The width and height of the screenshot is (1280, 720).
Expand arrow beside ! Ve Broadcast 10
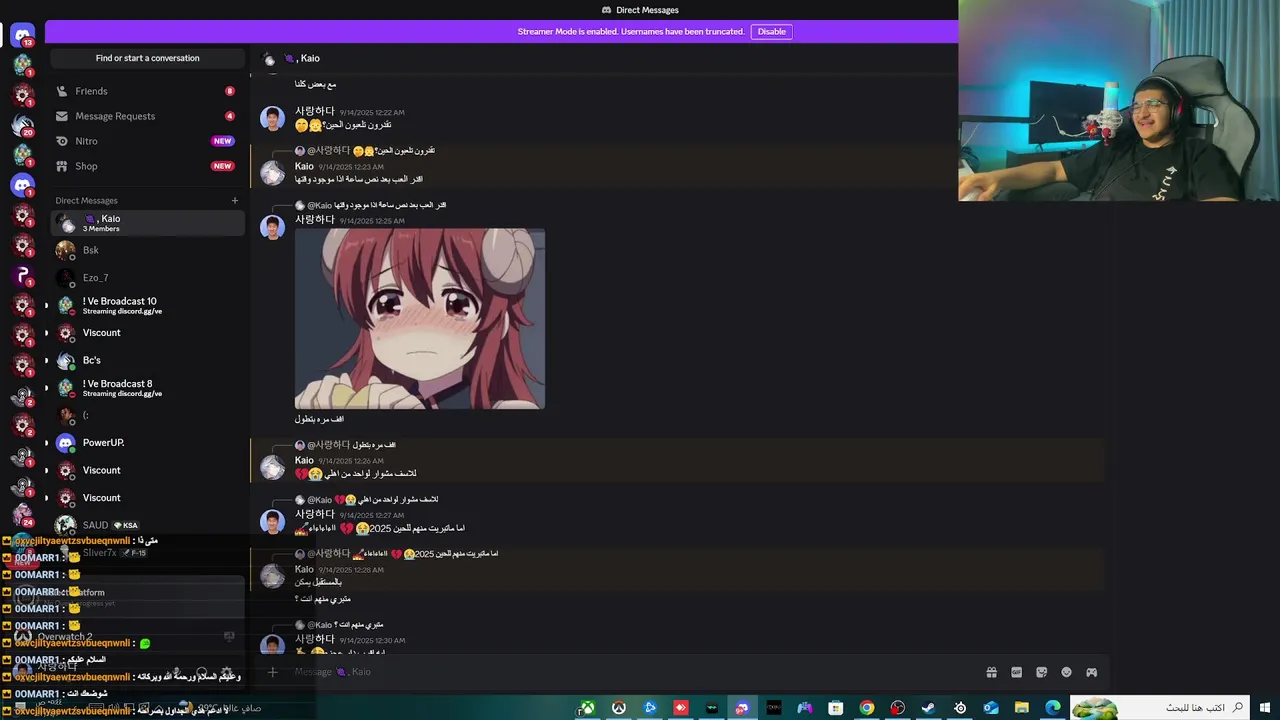[45, 306]
